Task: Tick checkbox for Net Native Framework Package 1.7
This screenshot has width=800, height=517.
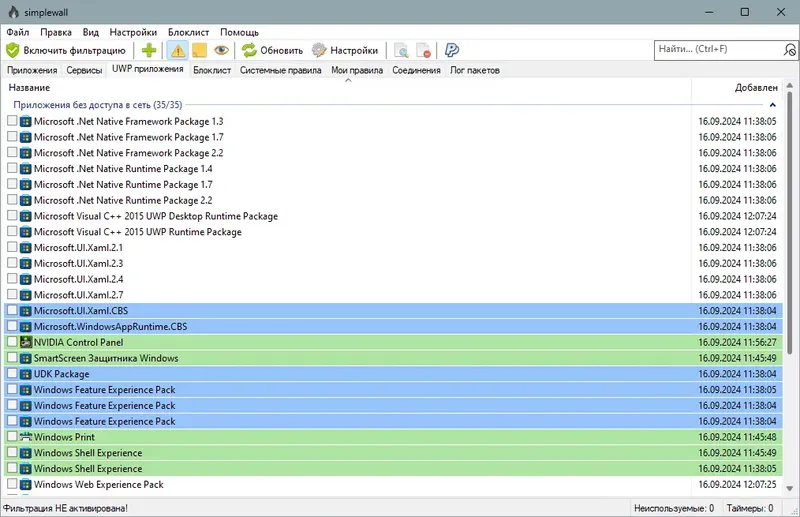Action: (x=12, y=136)
